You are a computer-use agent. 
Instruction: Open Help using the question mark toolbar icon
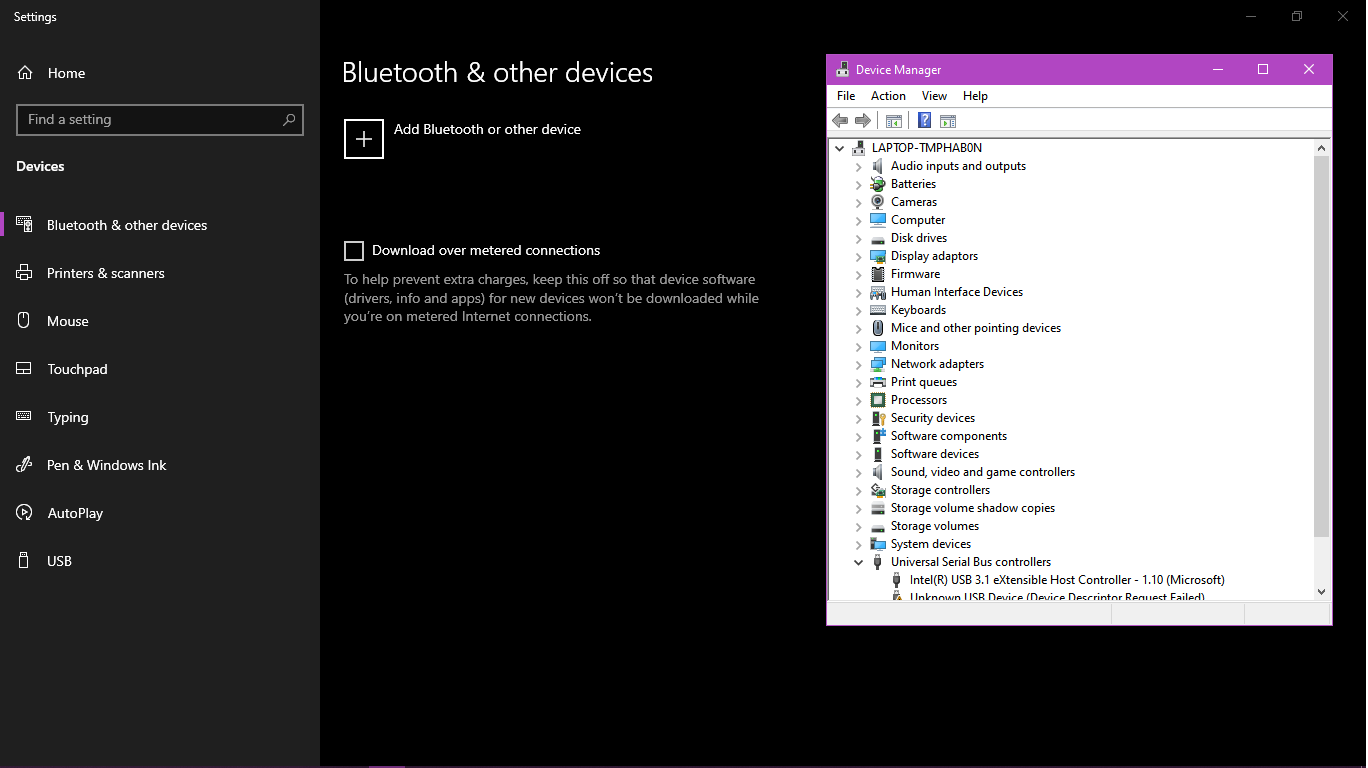(x=923, y=120)
